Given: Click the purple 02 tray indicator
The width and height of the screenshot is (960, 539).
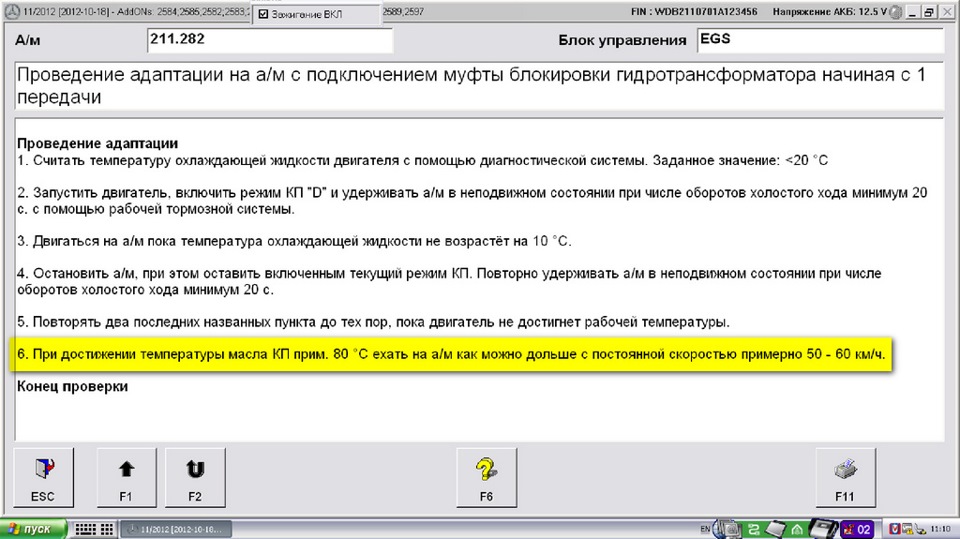Looking at the screenshot, I should pyautogui.click(x=857, y=529).
